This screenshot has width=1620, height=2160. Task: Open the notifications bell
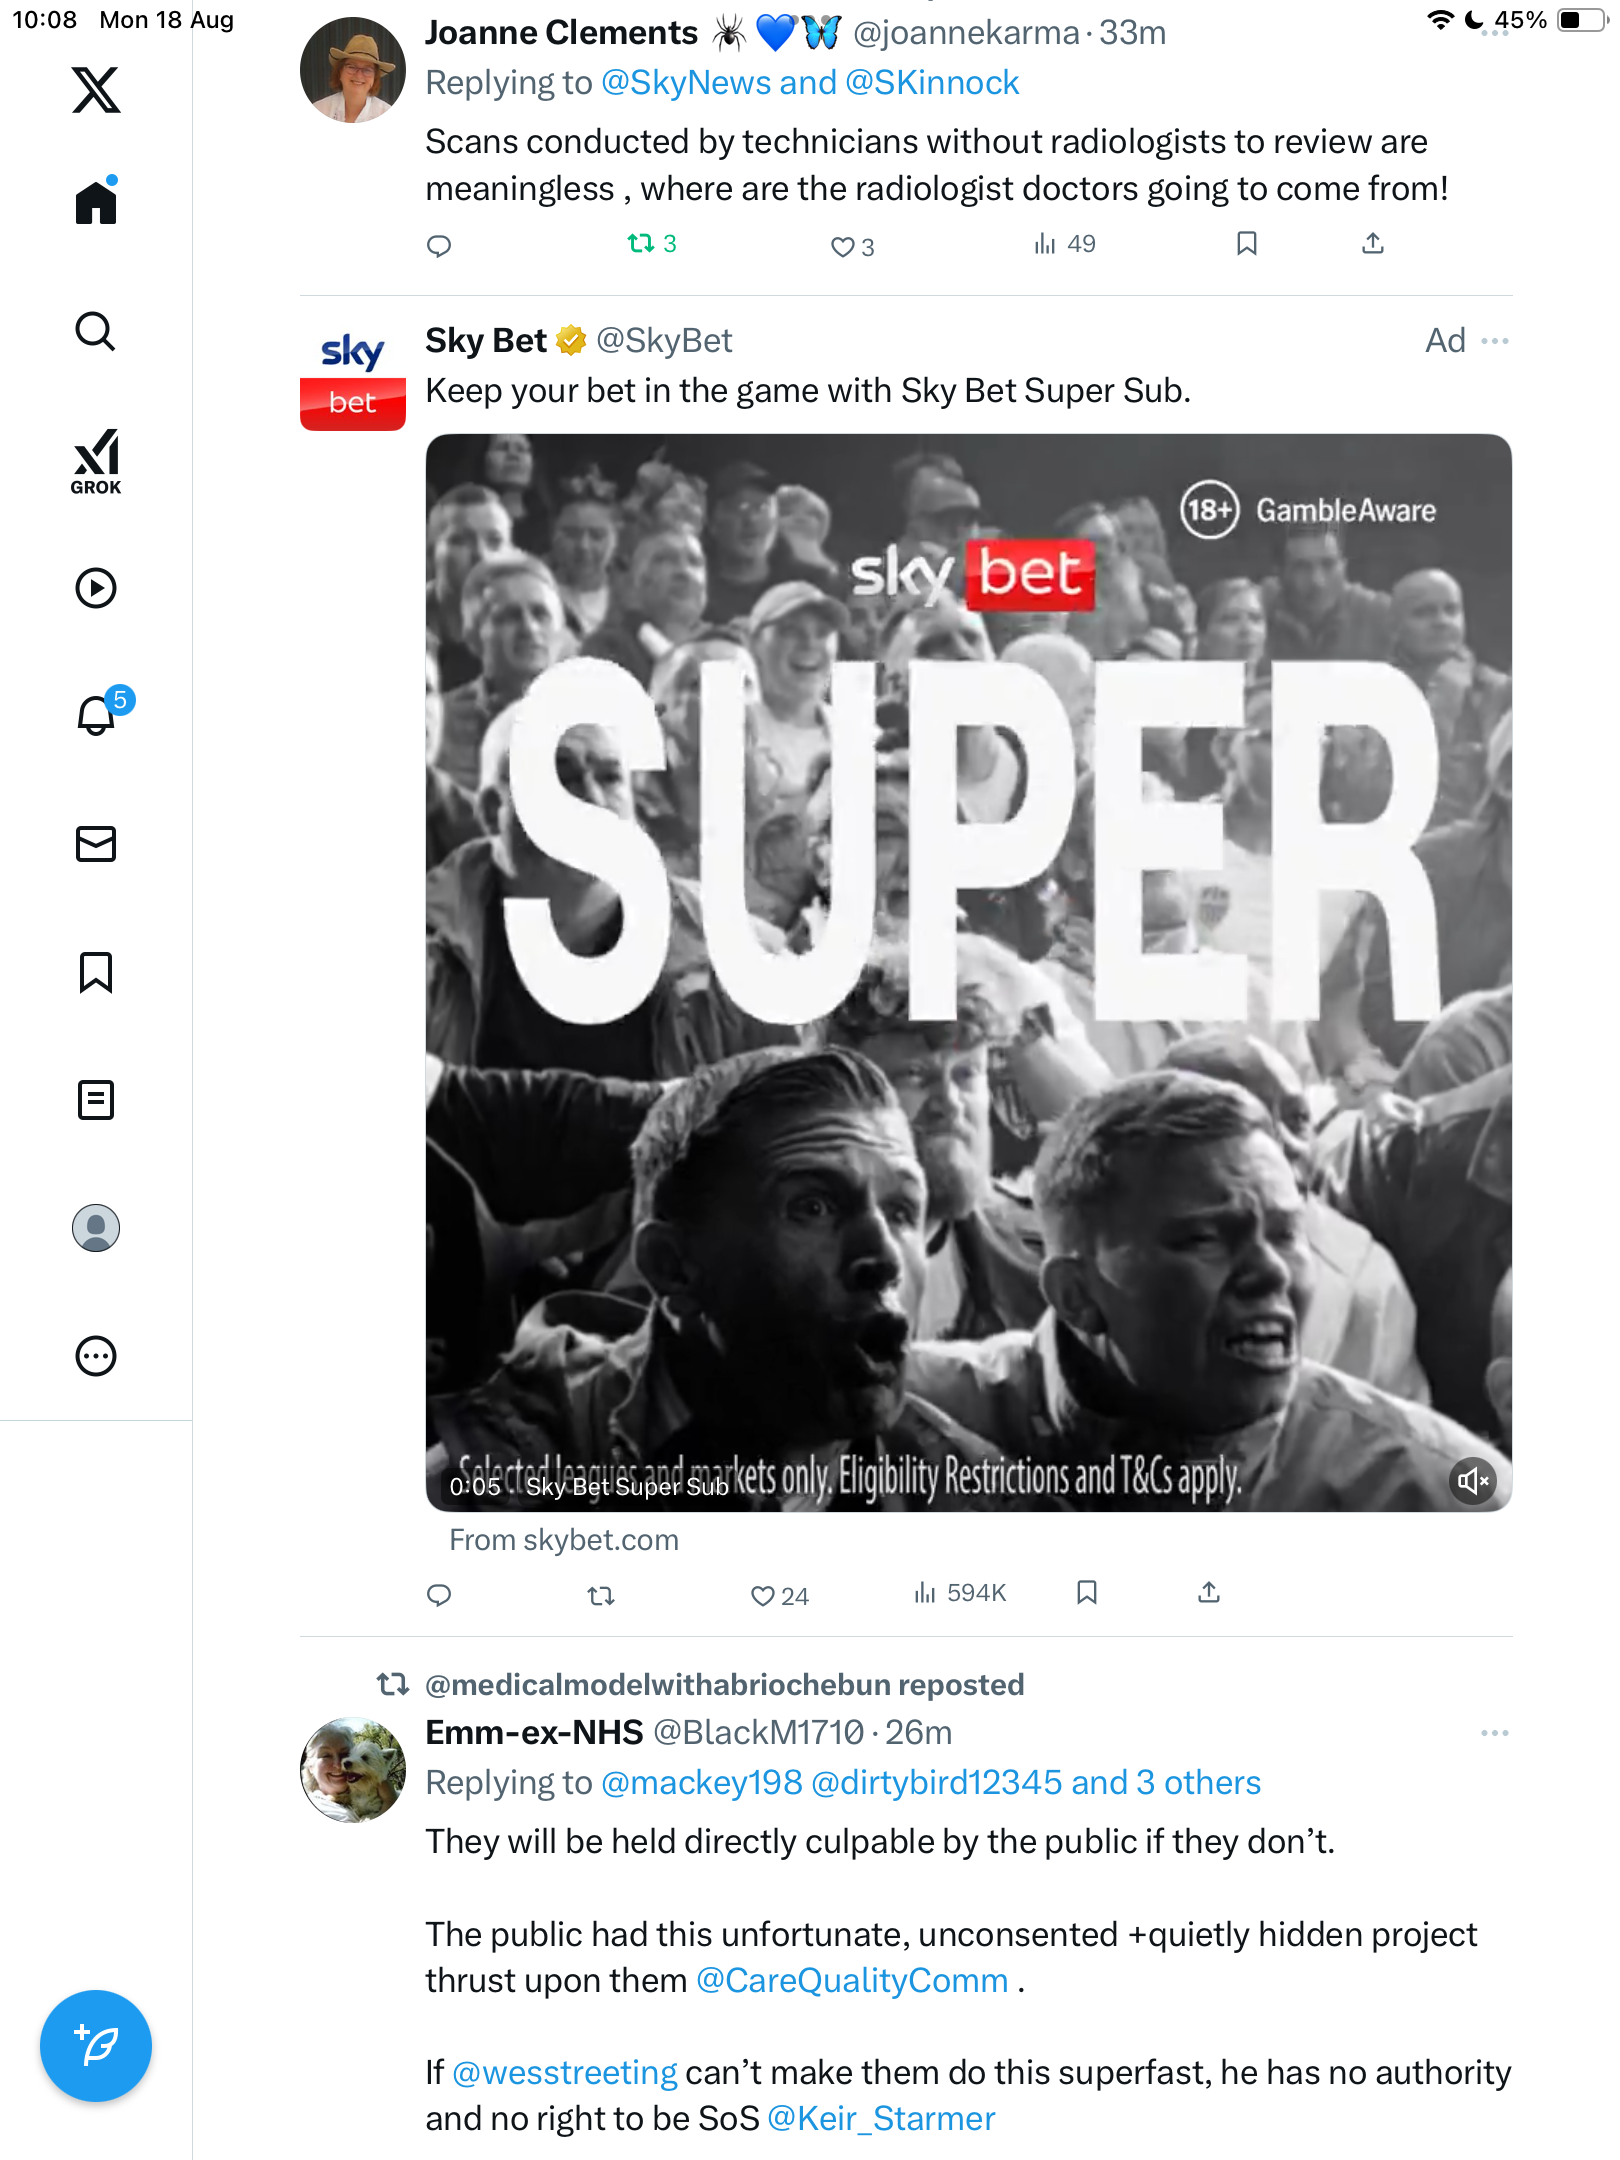[x=96, y=716]
